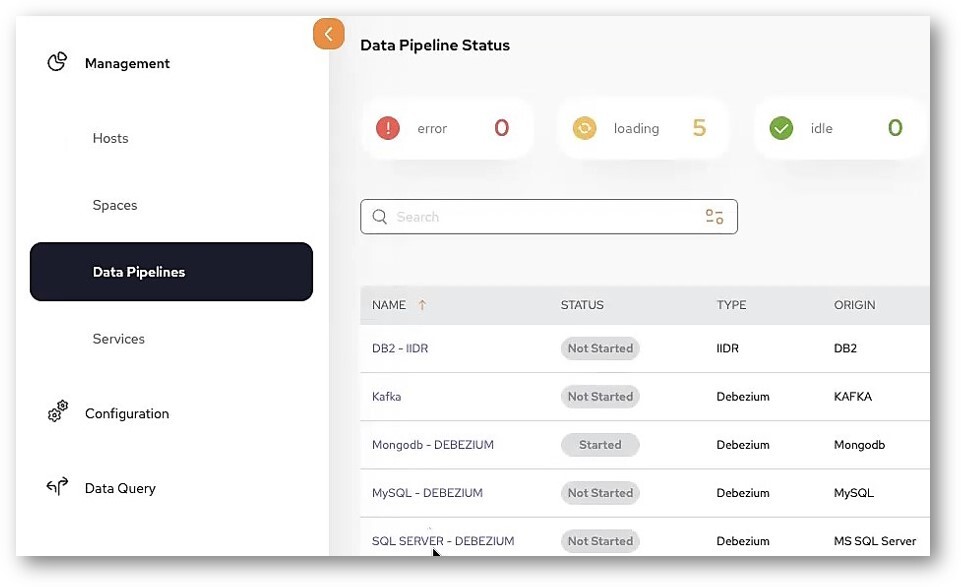961x587 pixels.
Task: Click the Management pie chart icon
Action: [x=57, y=62]
